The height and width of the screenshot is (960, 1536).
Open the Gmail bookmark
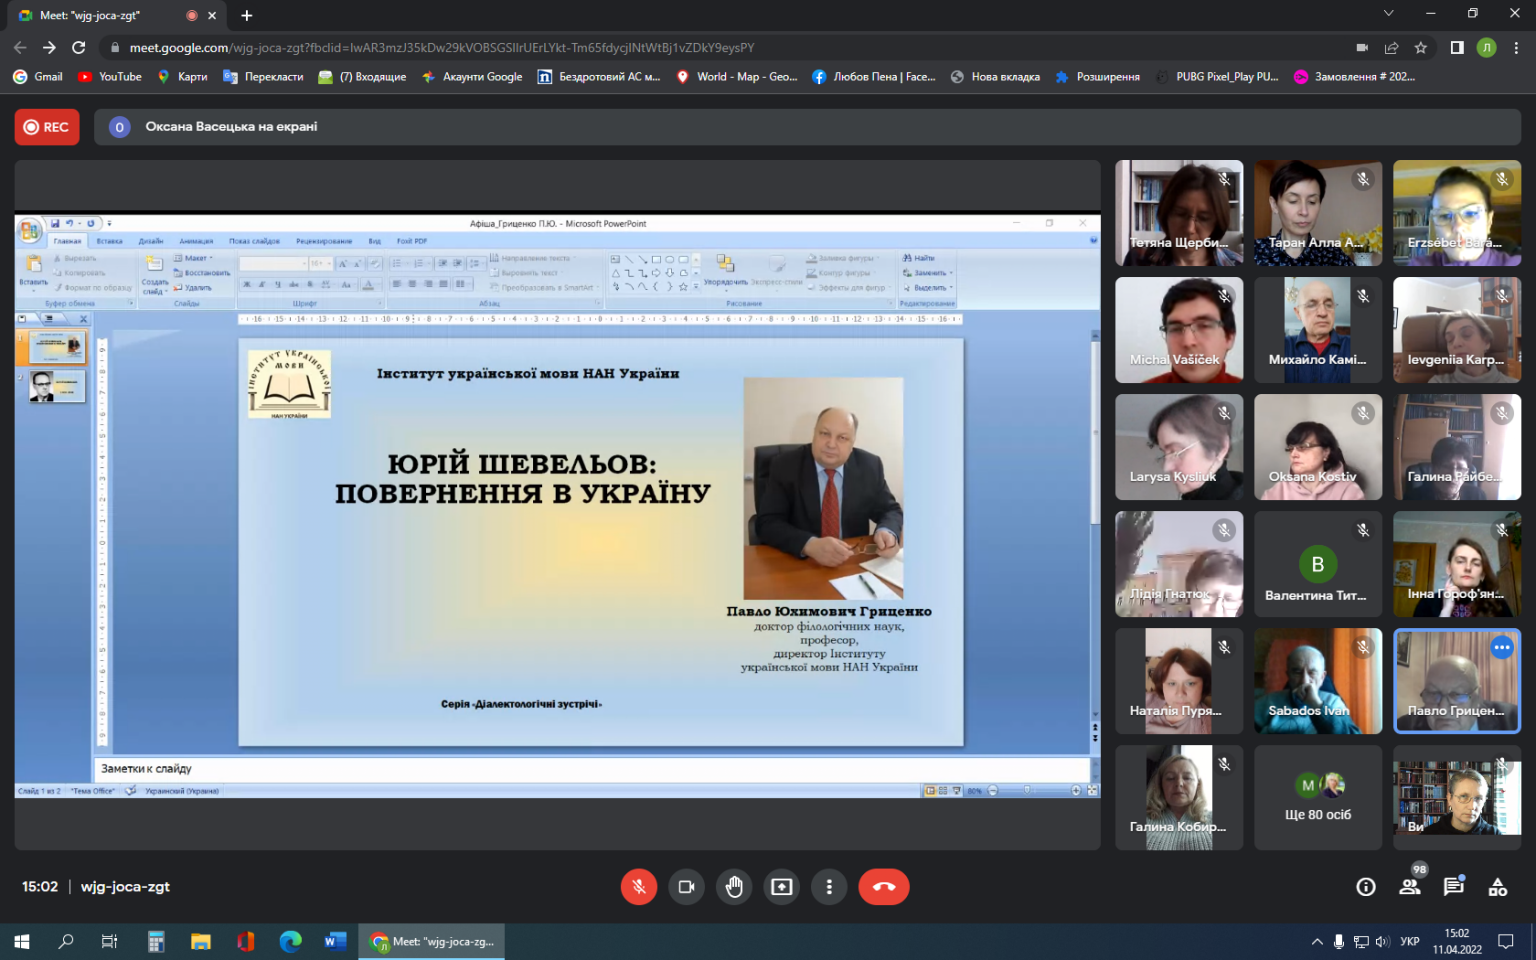[38, 76]
